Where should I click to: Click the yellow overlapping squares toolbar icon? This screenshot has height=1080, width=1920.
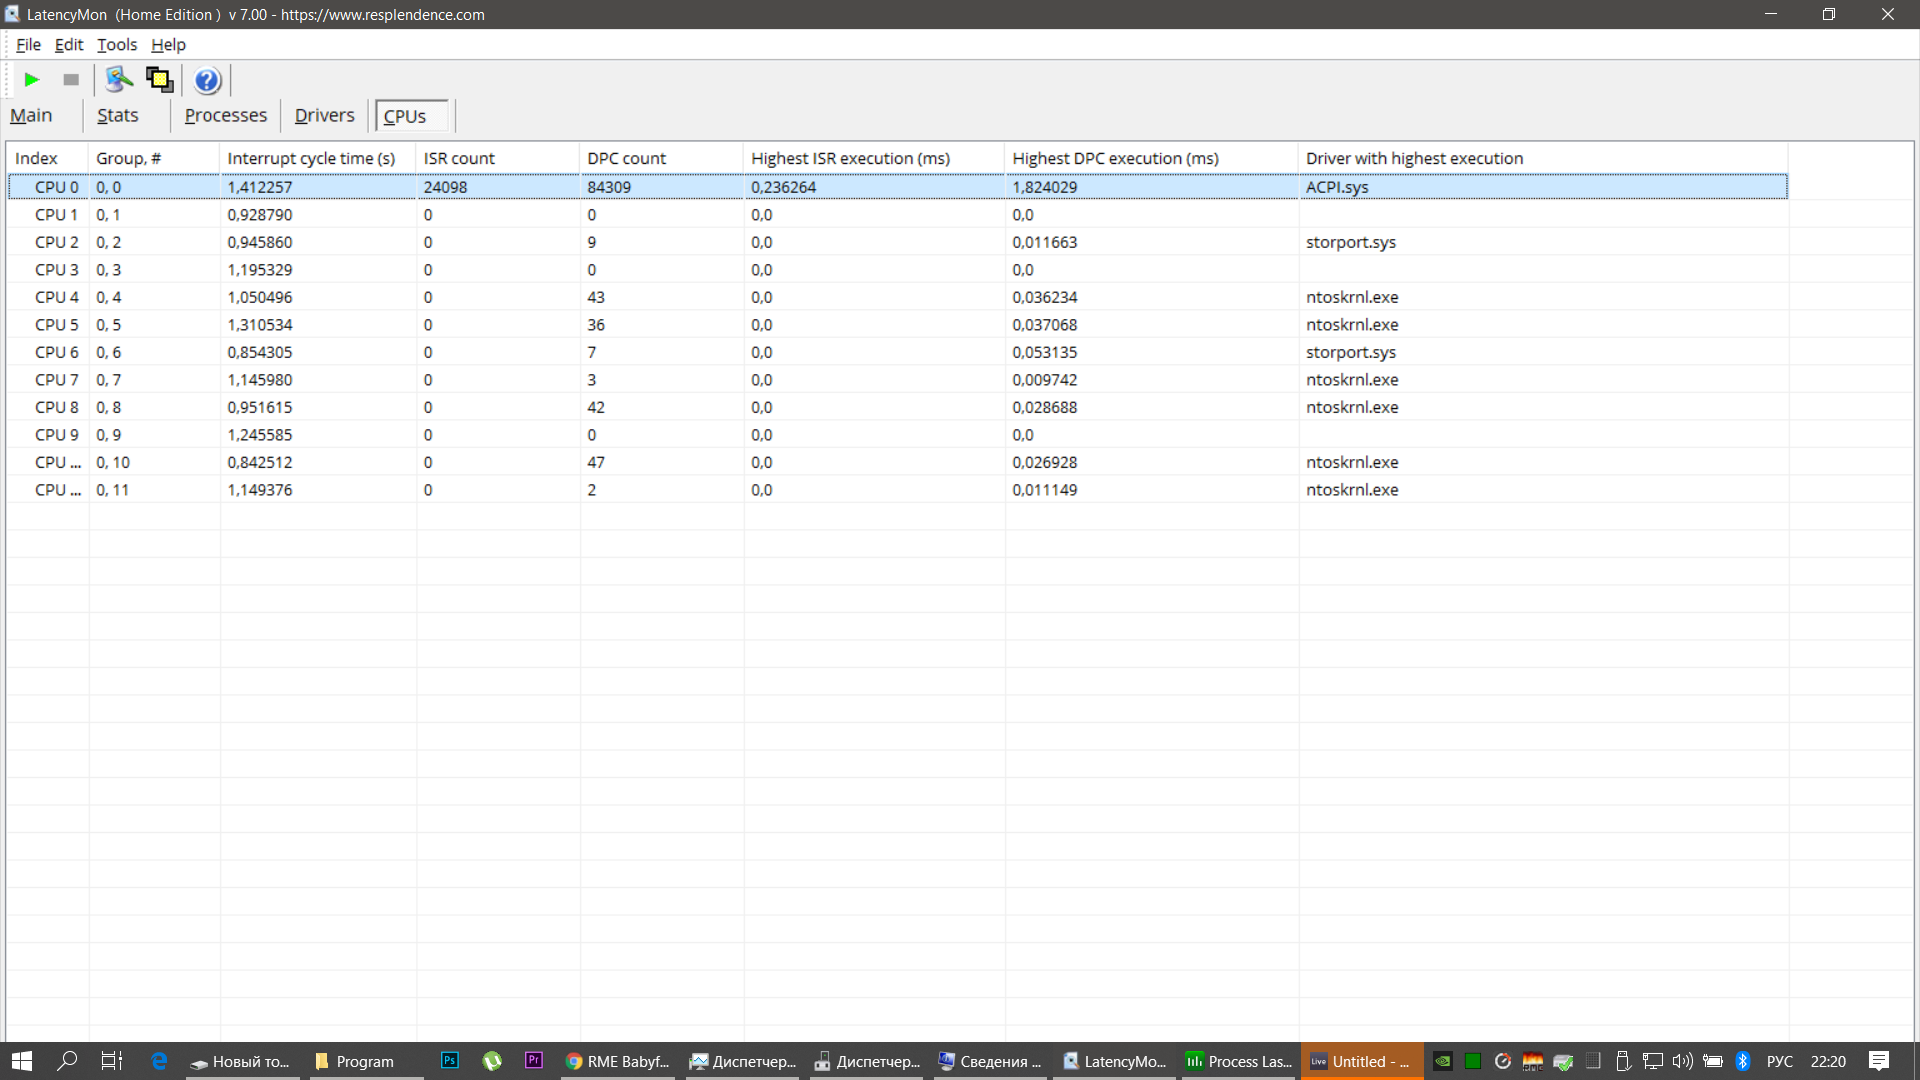[159, 80]
